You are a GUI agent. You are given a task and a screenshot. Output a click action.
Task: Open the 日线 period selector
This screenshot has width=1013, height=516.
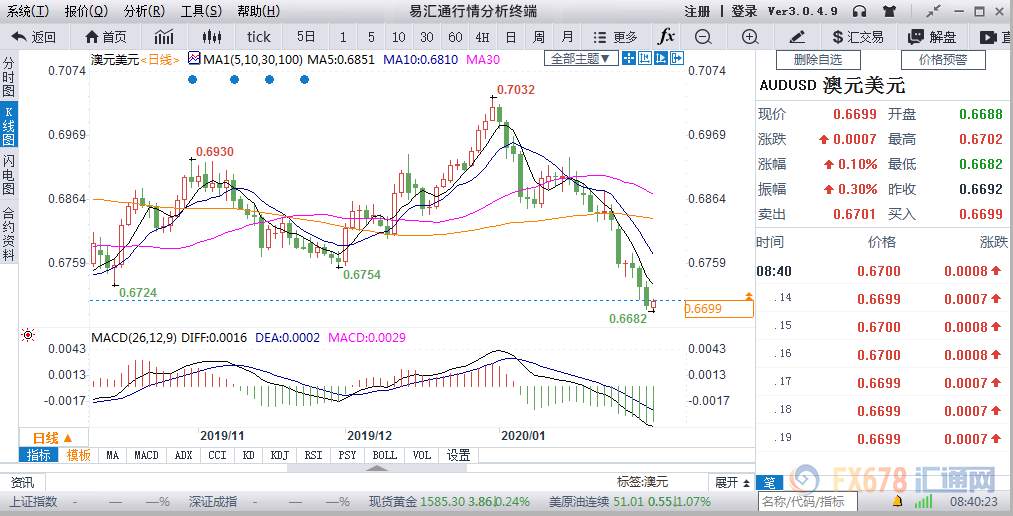coord(52,437)
